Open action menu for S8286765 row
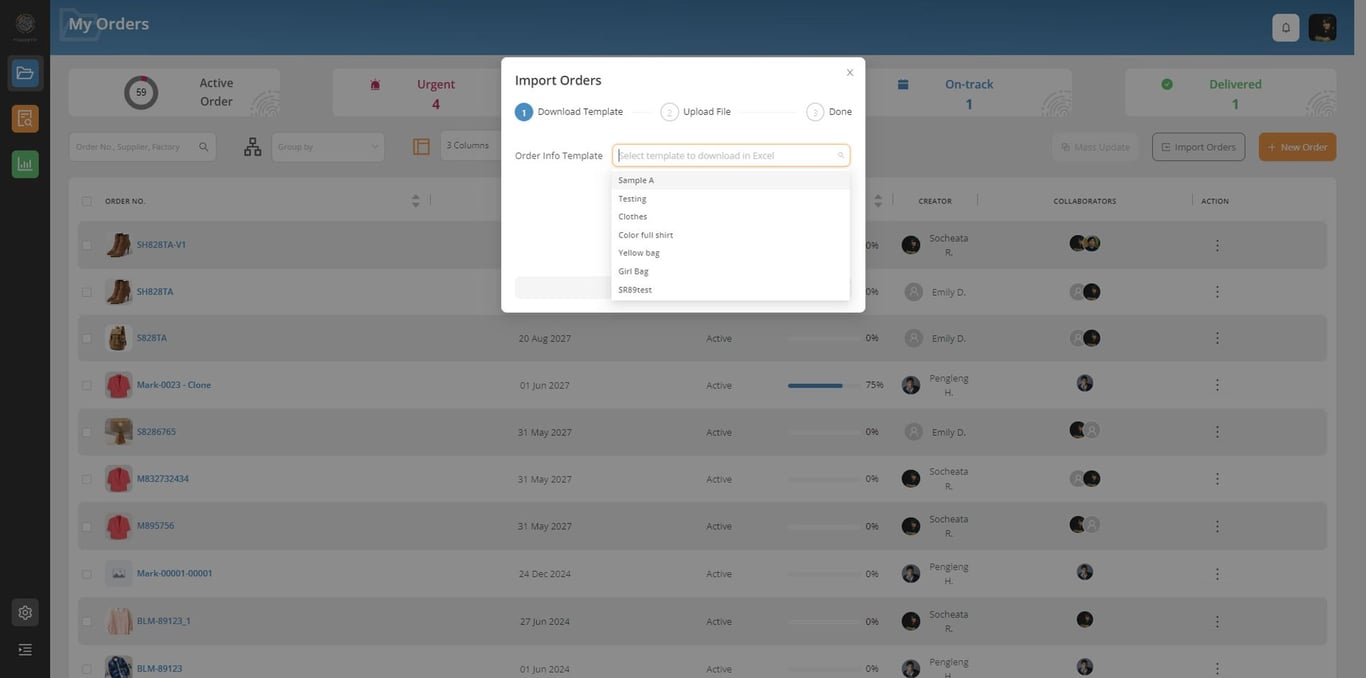This screenshot has width=1366, height=678. pyautogui.click(x=1217, y=432)
